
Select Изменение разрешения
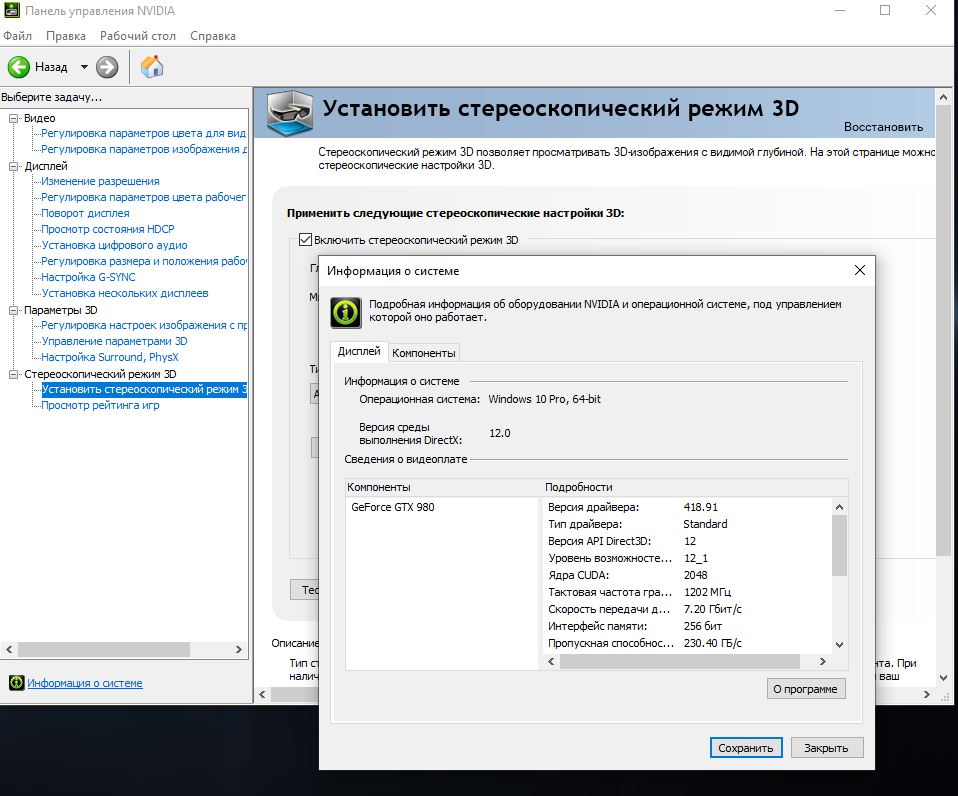pyautogui.click(x=100, y=181)
